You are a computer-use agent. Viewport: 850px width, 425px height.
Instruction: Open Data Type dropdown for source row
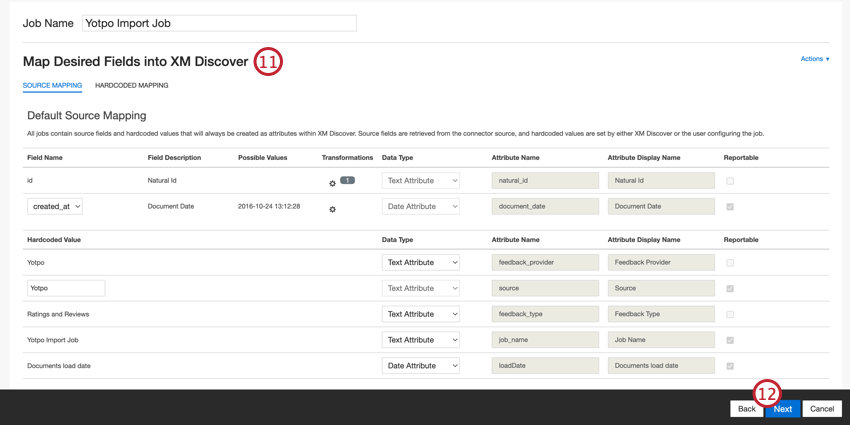[421, 288]
